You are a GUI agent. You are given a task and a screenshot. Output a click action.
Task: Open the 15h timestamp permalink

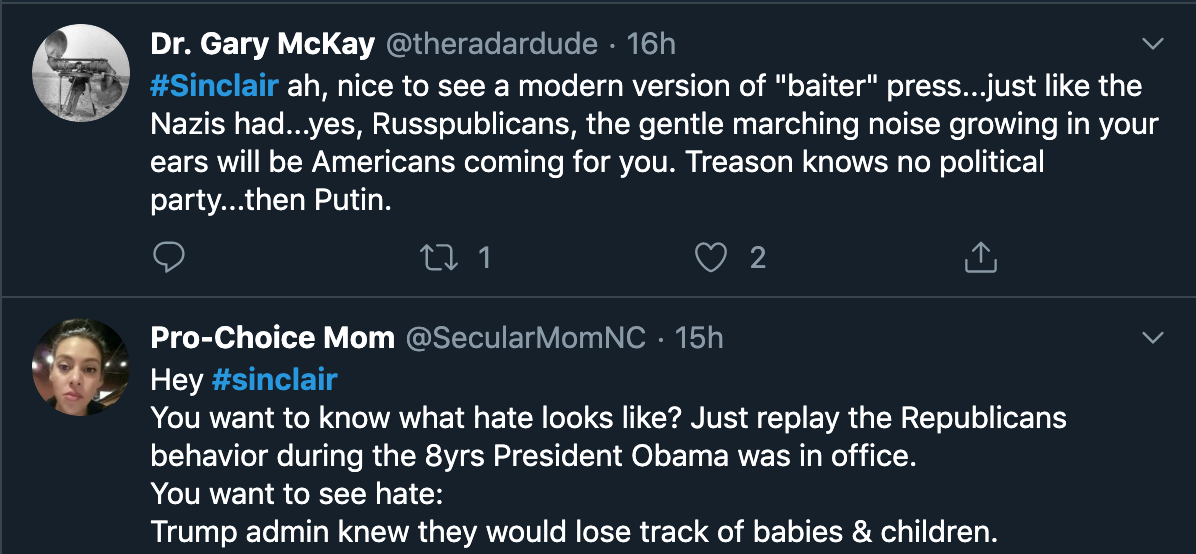click(x=699, y=337)
